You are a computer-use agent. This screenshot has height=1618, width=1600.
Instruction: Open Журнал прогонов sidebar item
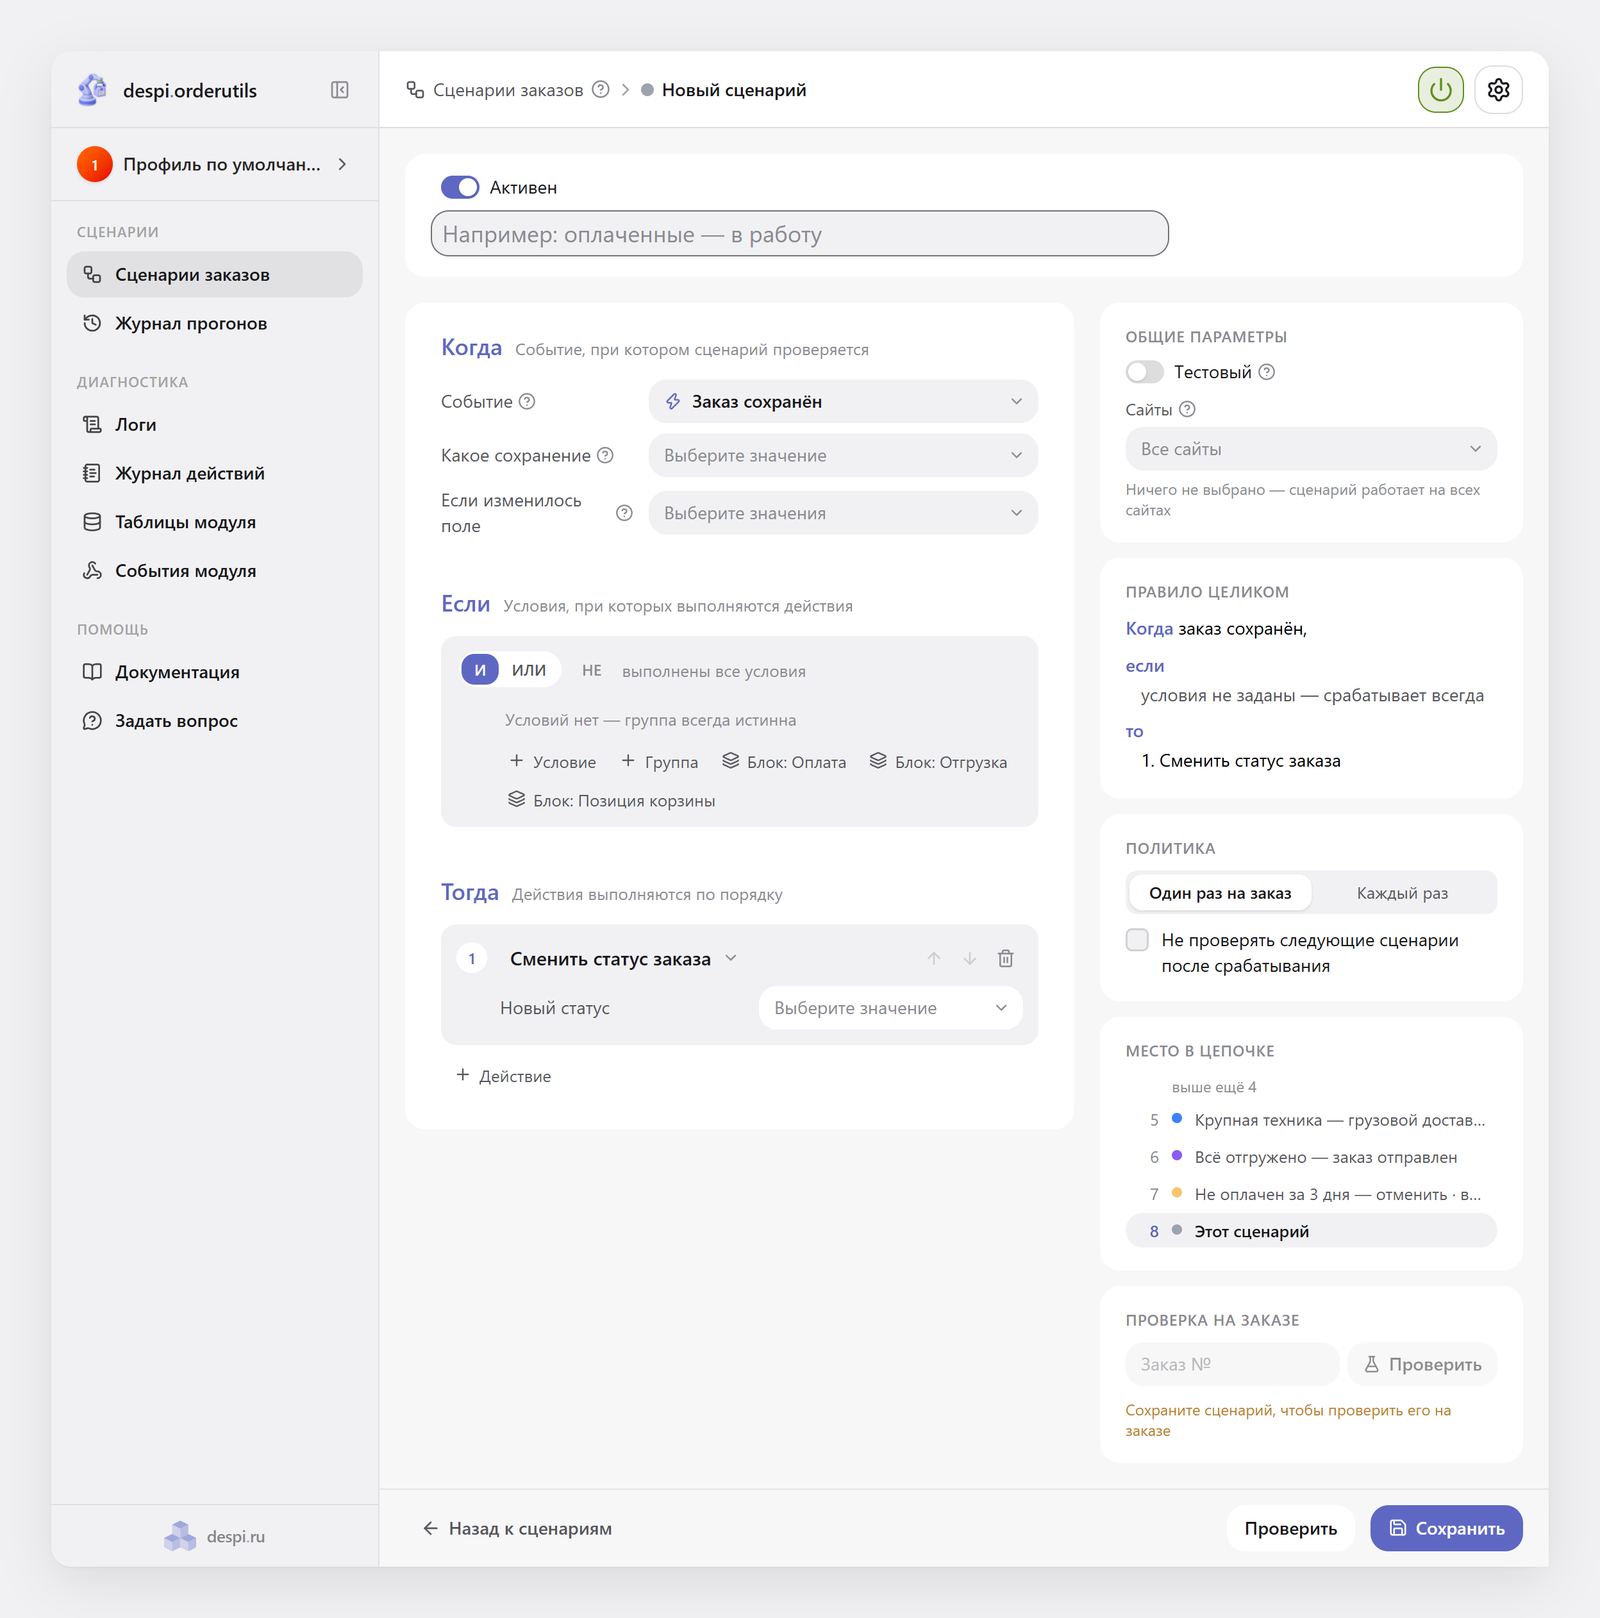[214, 323]
